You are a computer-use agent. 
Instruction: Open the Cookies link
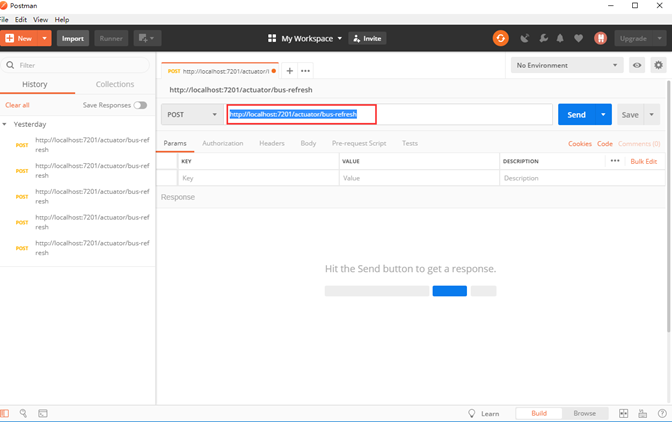[x=580, y=144]
